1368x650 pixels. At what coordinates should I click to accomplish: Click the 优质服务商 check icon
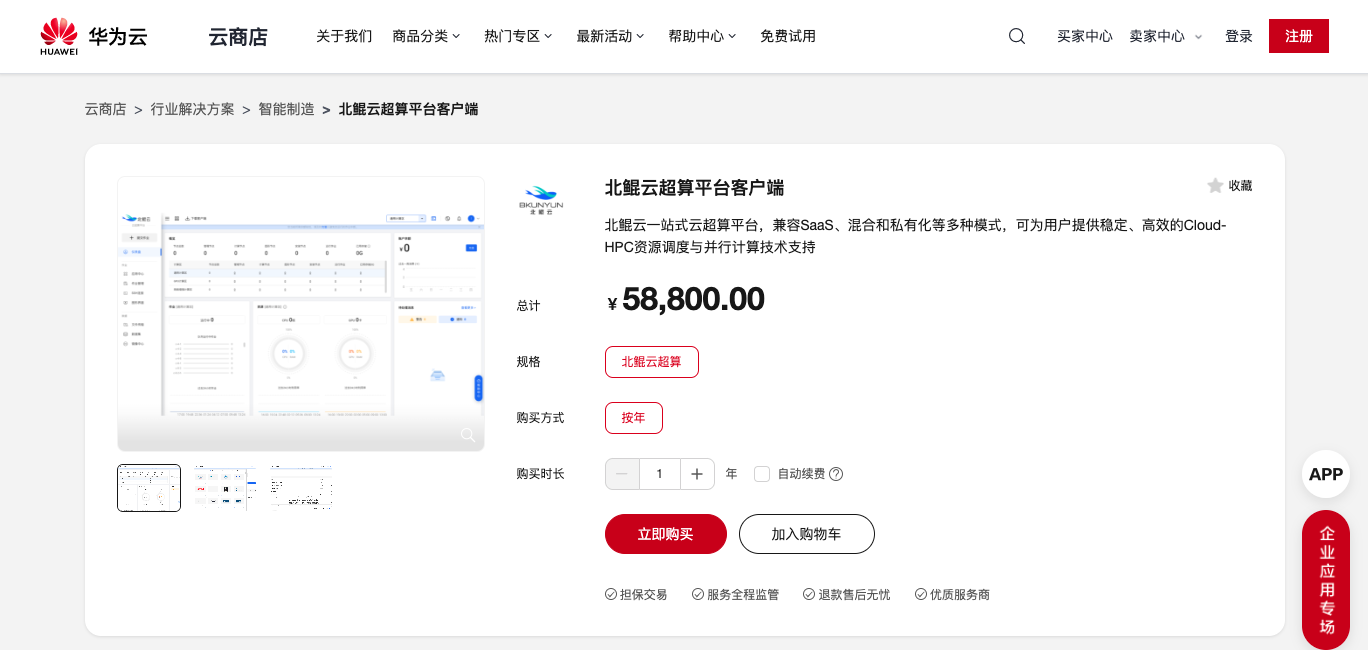pyautogui.click(x=921, y=594)
